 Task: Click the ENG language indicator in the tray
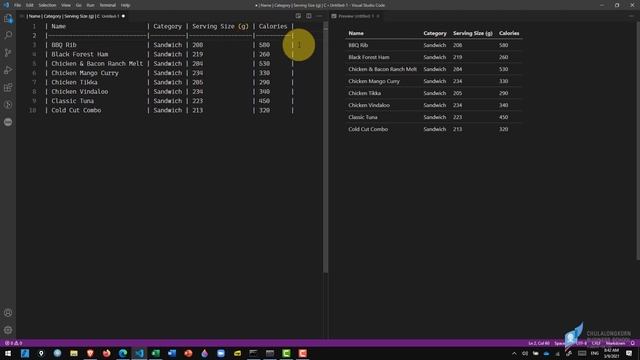click(x=595, y=353)
